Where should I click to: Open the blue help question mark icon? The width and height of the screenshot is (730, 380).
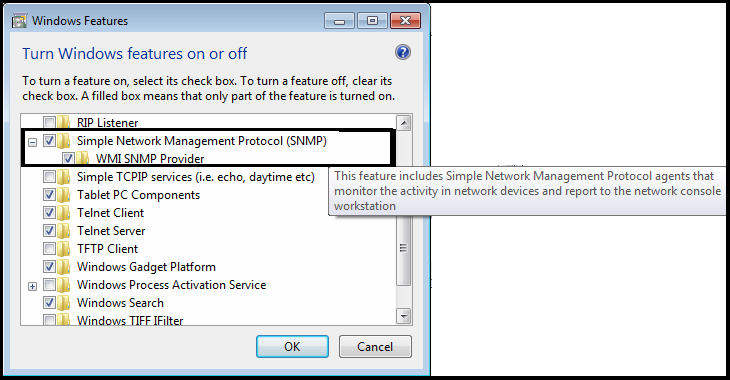click(403, 52)
